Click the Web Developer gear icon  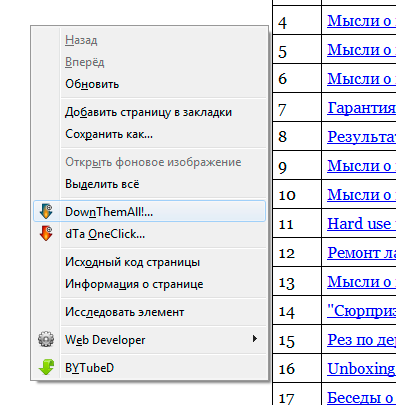46,339
